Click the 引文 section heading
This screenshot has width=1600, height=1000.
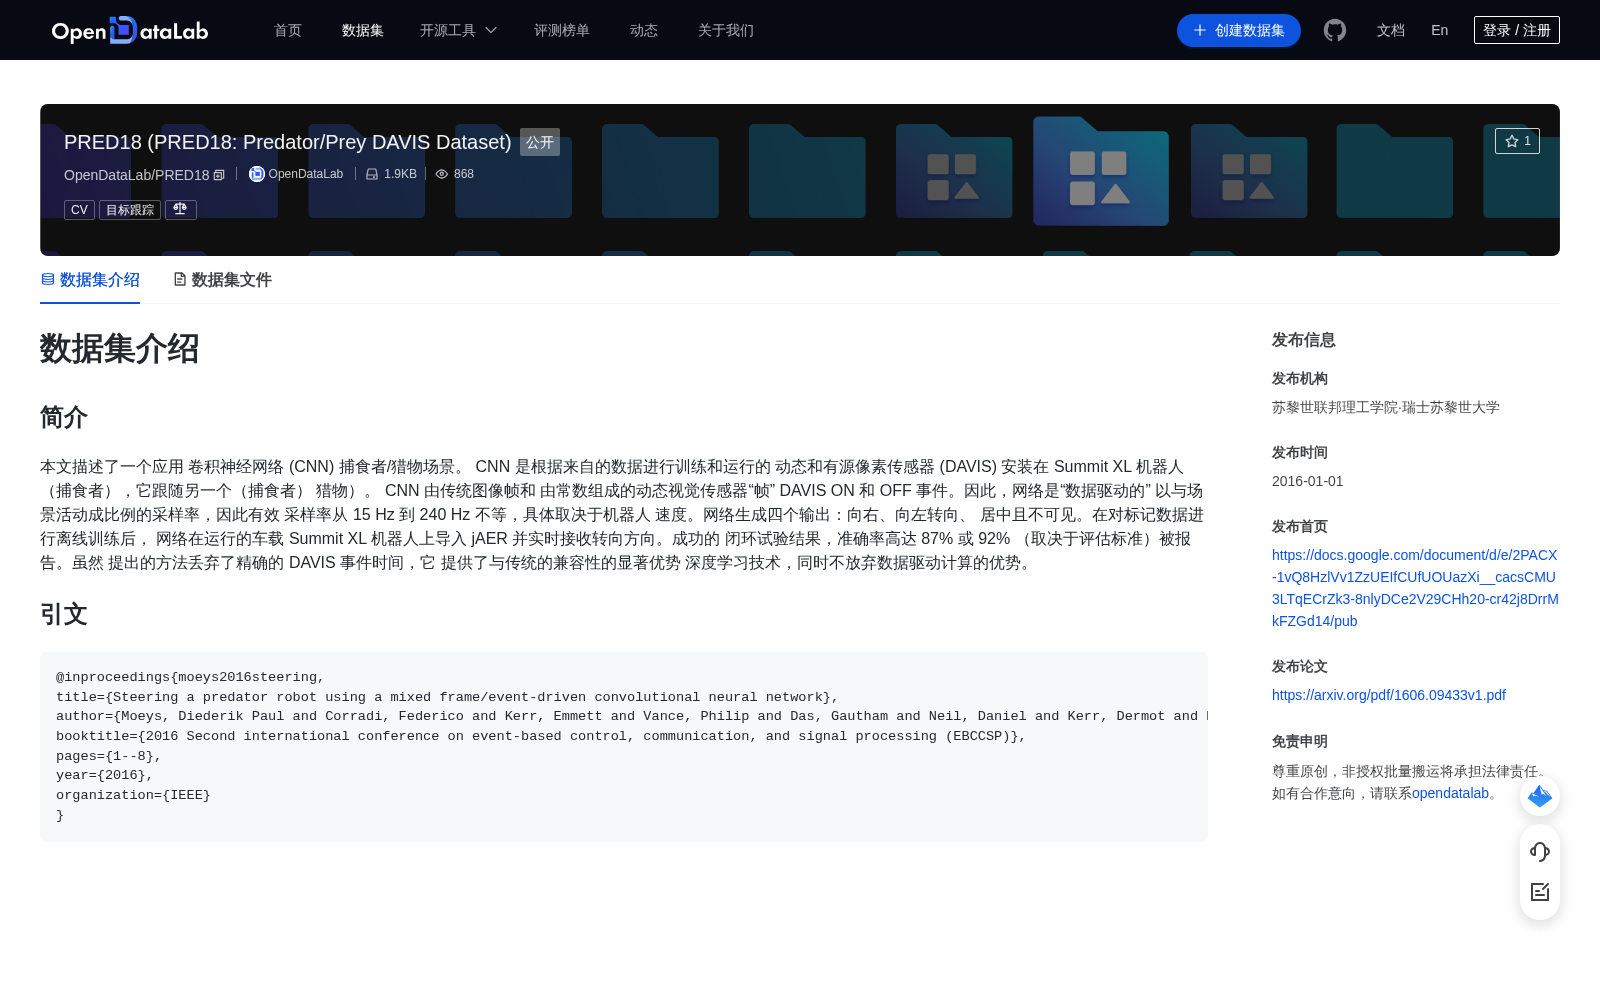pyautogui.click(x=64, y=614)
